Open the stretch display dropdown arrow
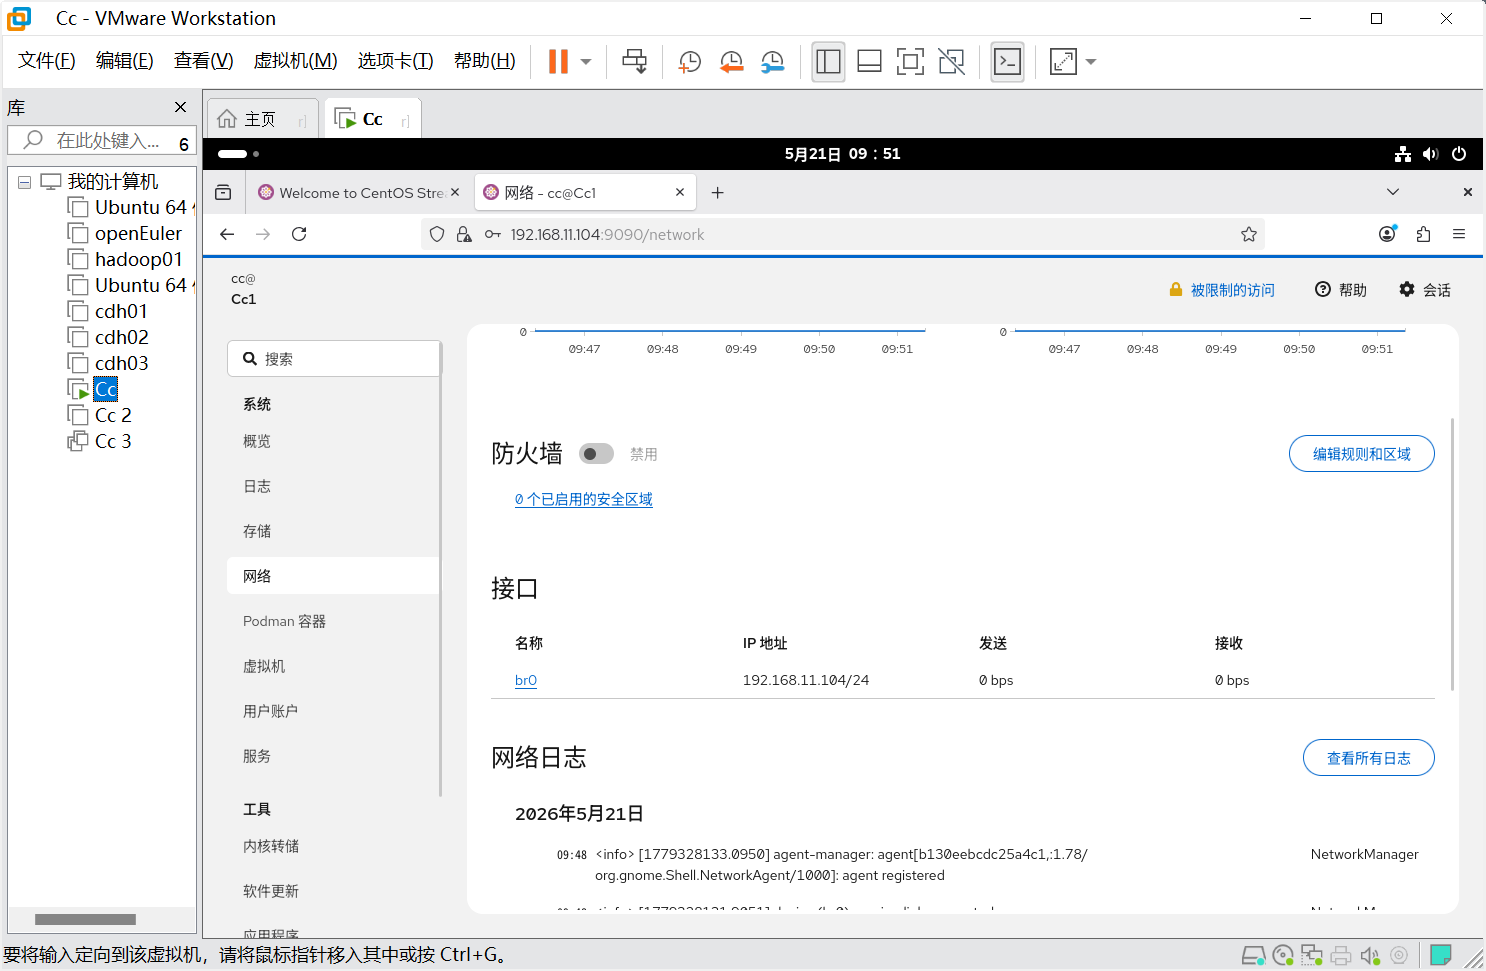 1091,62
